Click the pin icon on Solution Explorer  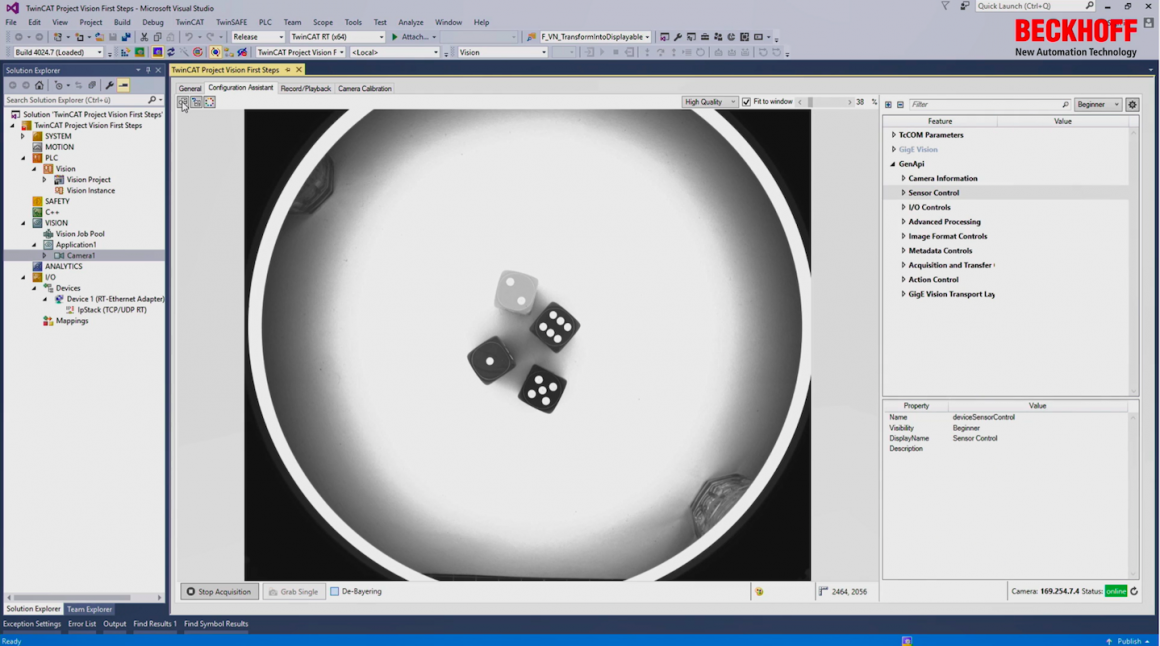[148, 70]
